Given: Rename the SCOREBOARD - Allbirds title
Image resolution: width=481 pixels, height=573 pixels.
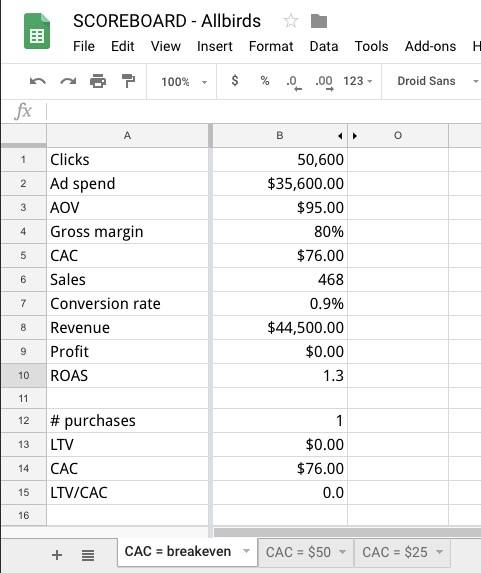Looking at the screenshot, I should (x=167, y=21).
